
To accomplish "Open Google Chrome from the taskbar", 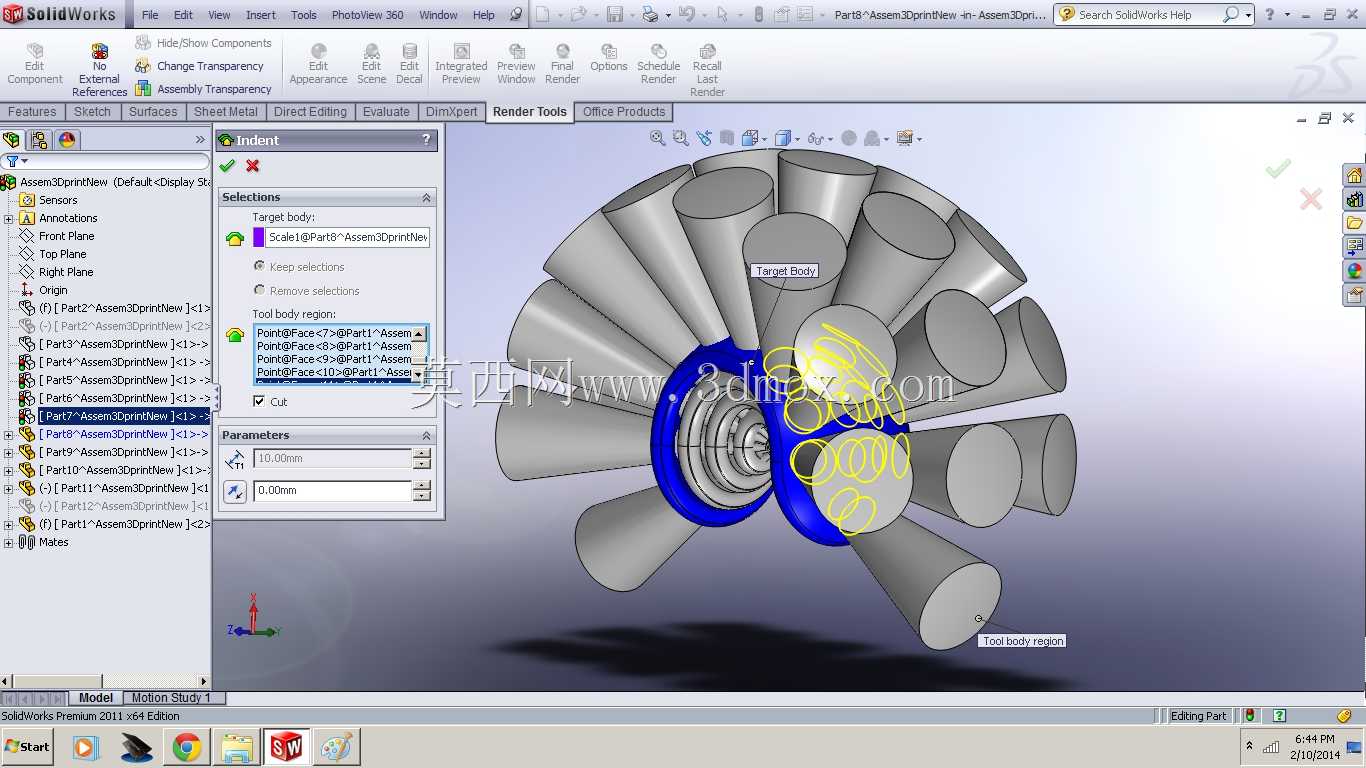I will (187, 747).
